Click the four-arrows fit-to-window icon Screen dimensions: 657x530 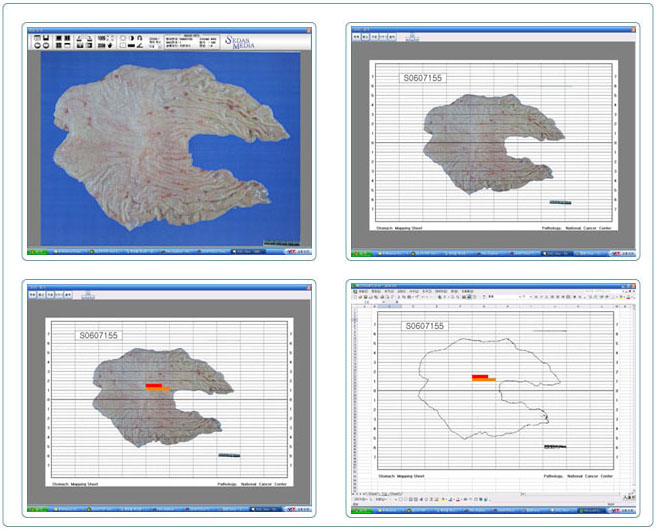(110, 38)
